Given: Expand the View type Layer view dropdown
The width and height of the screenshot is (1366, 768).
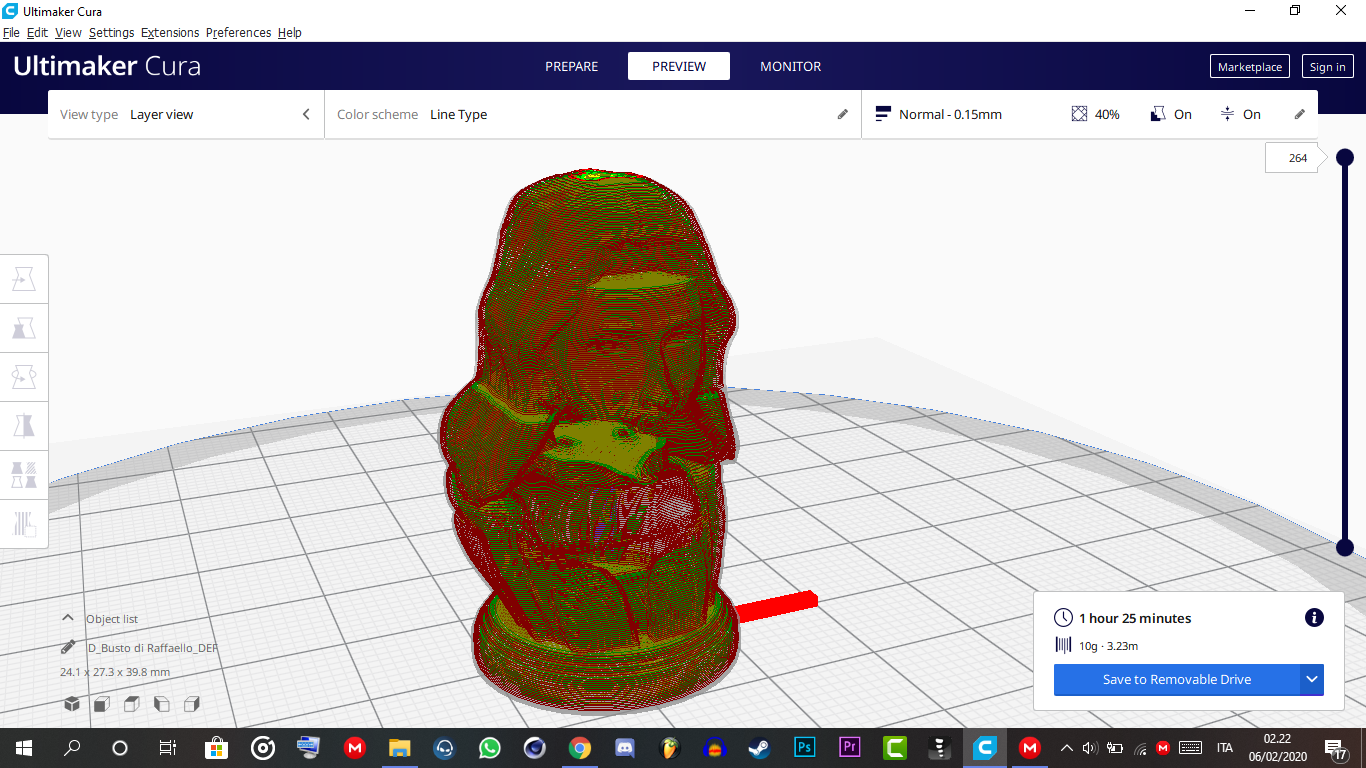Looking at the screenshot, I should [x=186, y=115].
